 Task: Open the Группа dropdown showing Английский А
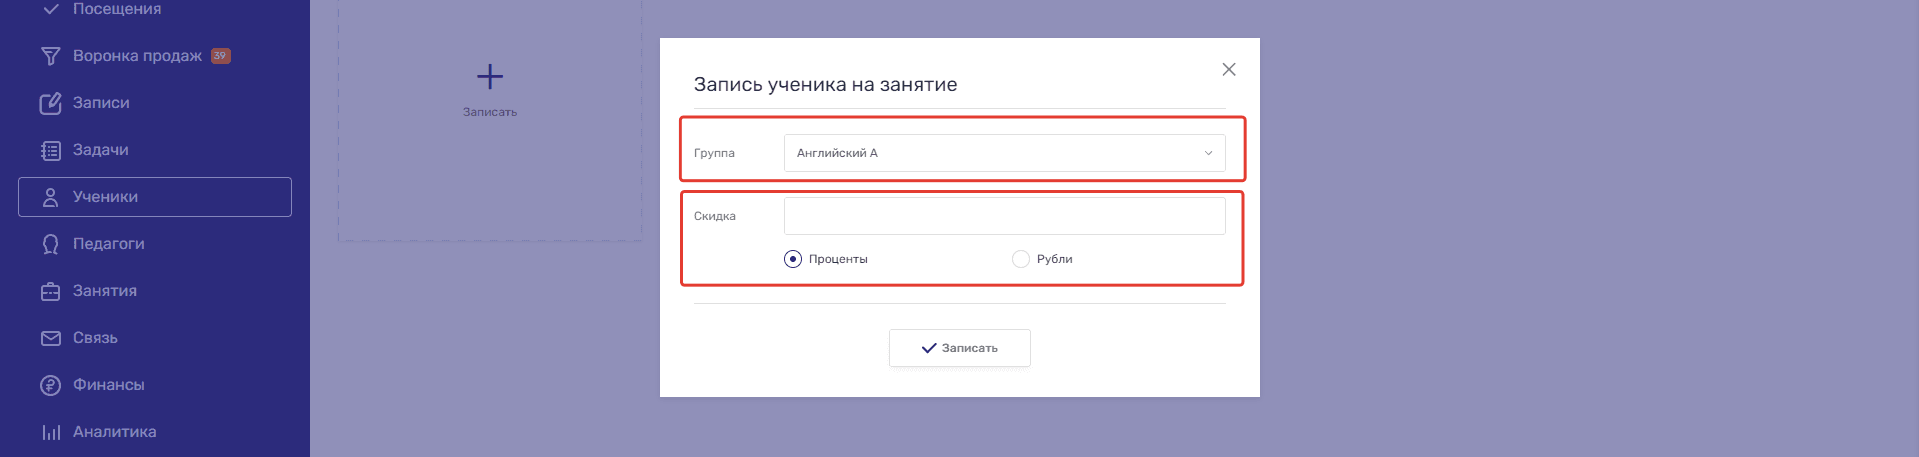[1004, 153]
